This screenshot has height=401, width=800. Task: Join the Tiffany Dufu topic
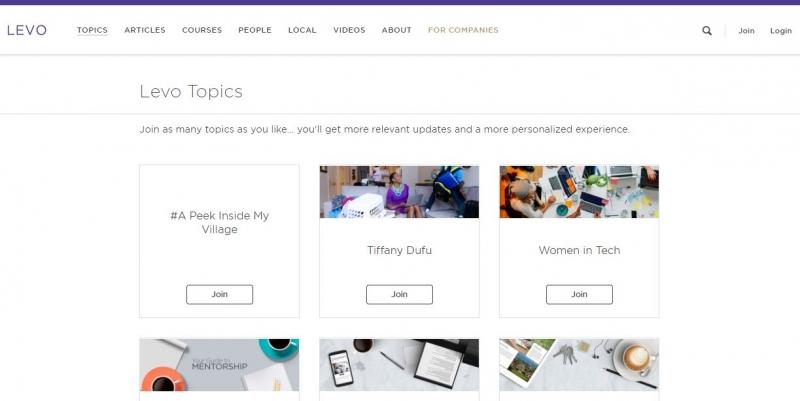399,294
